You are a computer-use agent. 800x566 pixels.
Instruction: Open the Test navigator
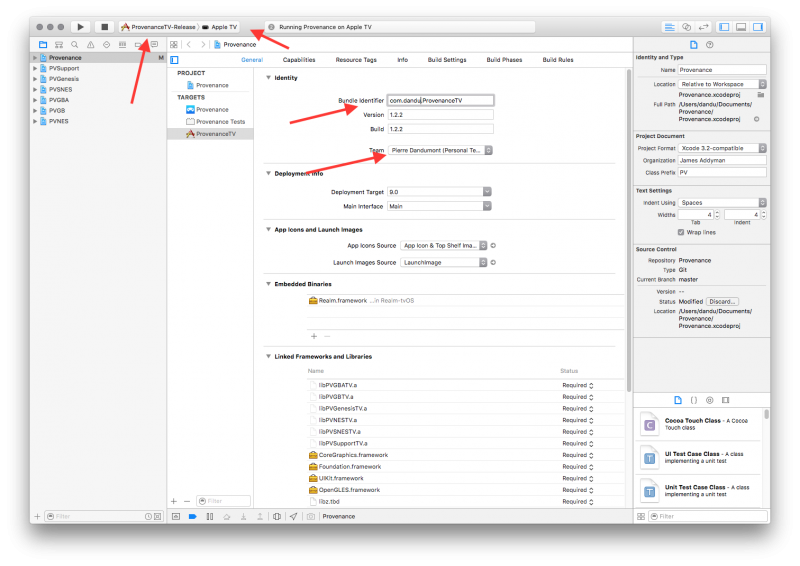[106, 44]
